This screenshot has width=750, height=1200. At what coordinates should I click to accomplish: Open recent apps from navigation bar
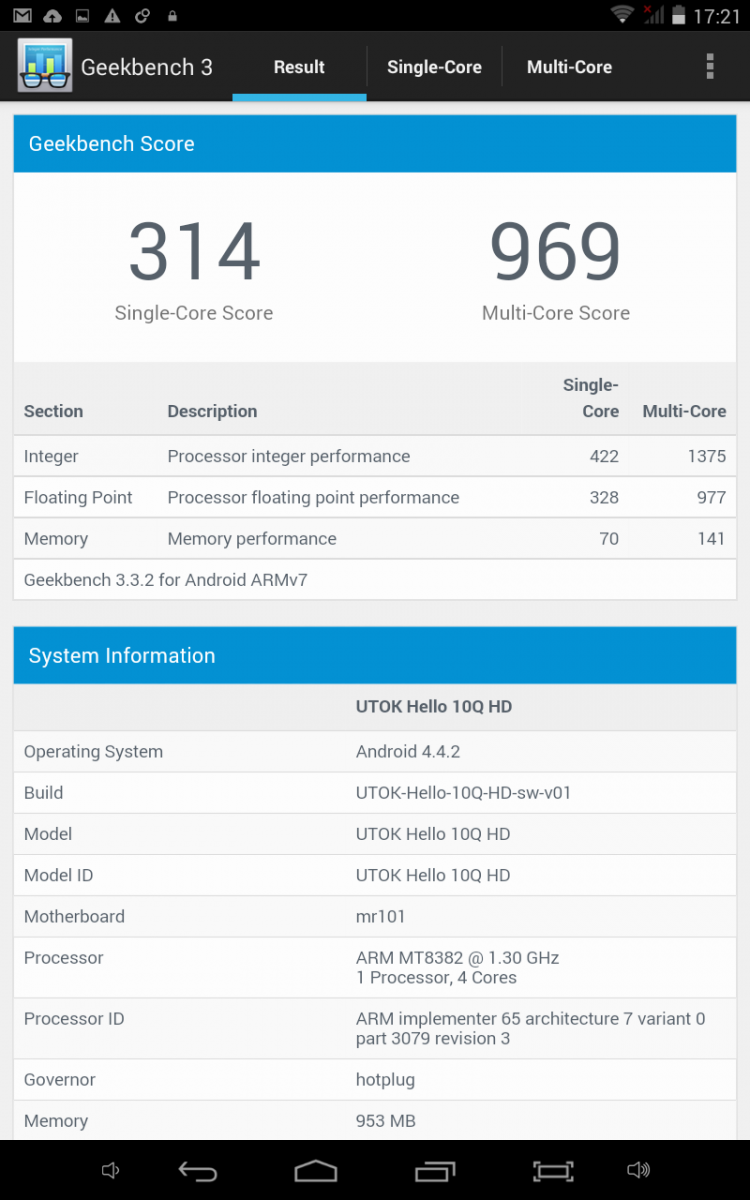[435, 1170]
